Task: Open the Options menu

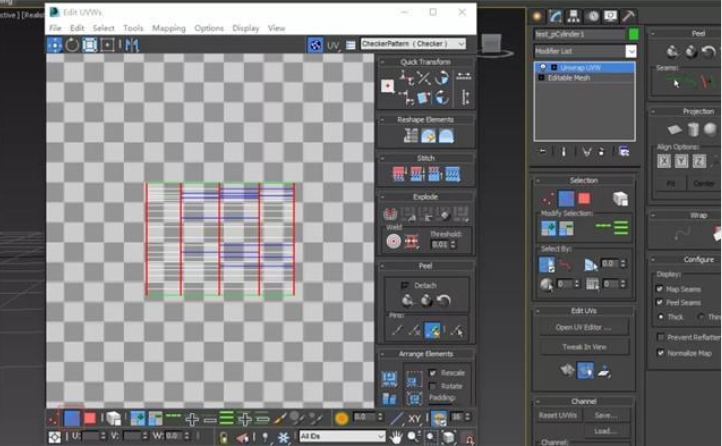Action: 209,28
